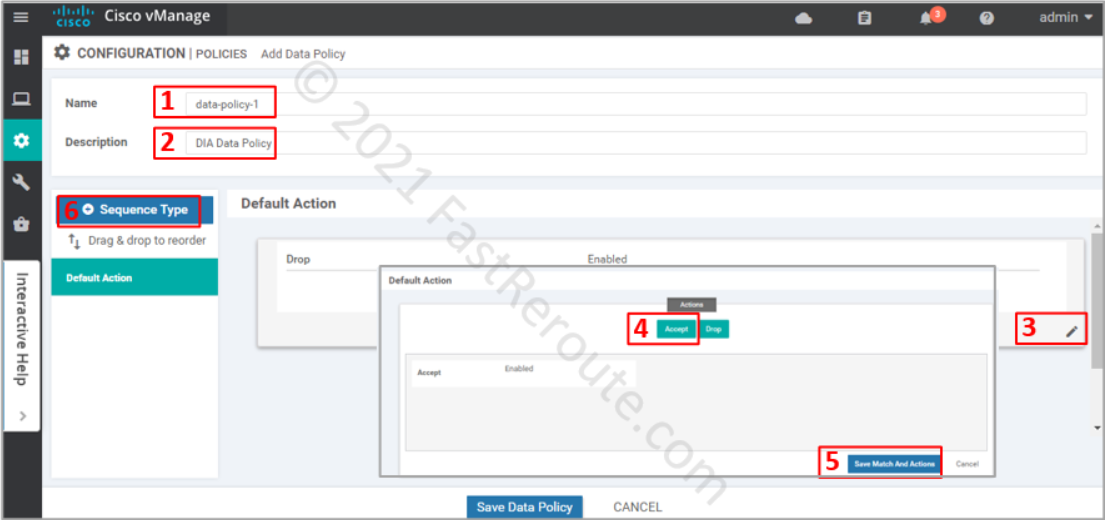Click Save Match And Actions button

[x=894, y=464]
